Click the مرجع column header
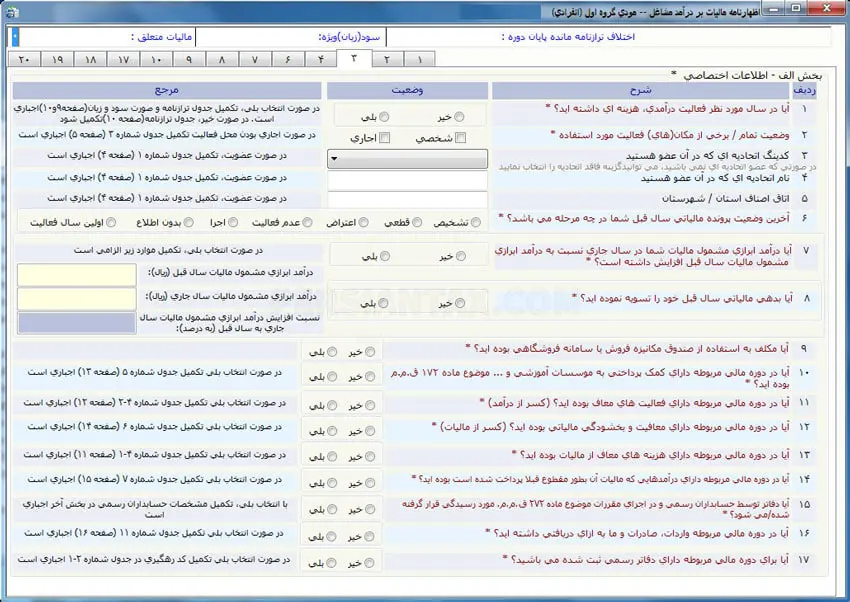850x602 pixels. point(166,90)
